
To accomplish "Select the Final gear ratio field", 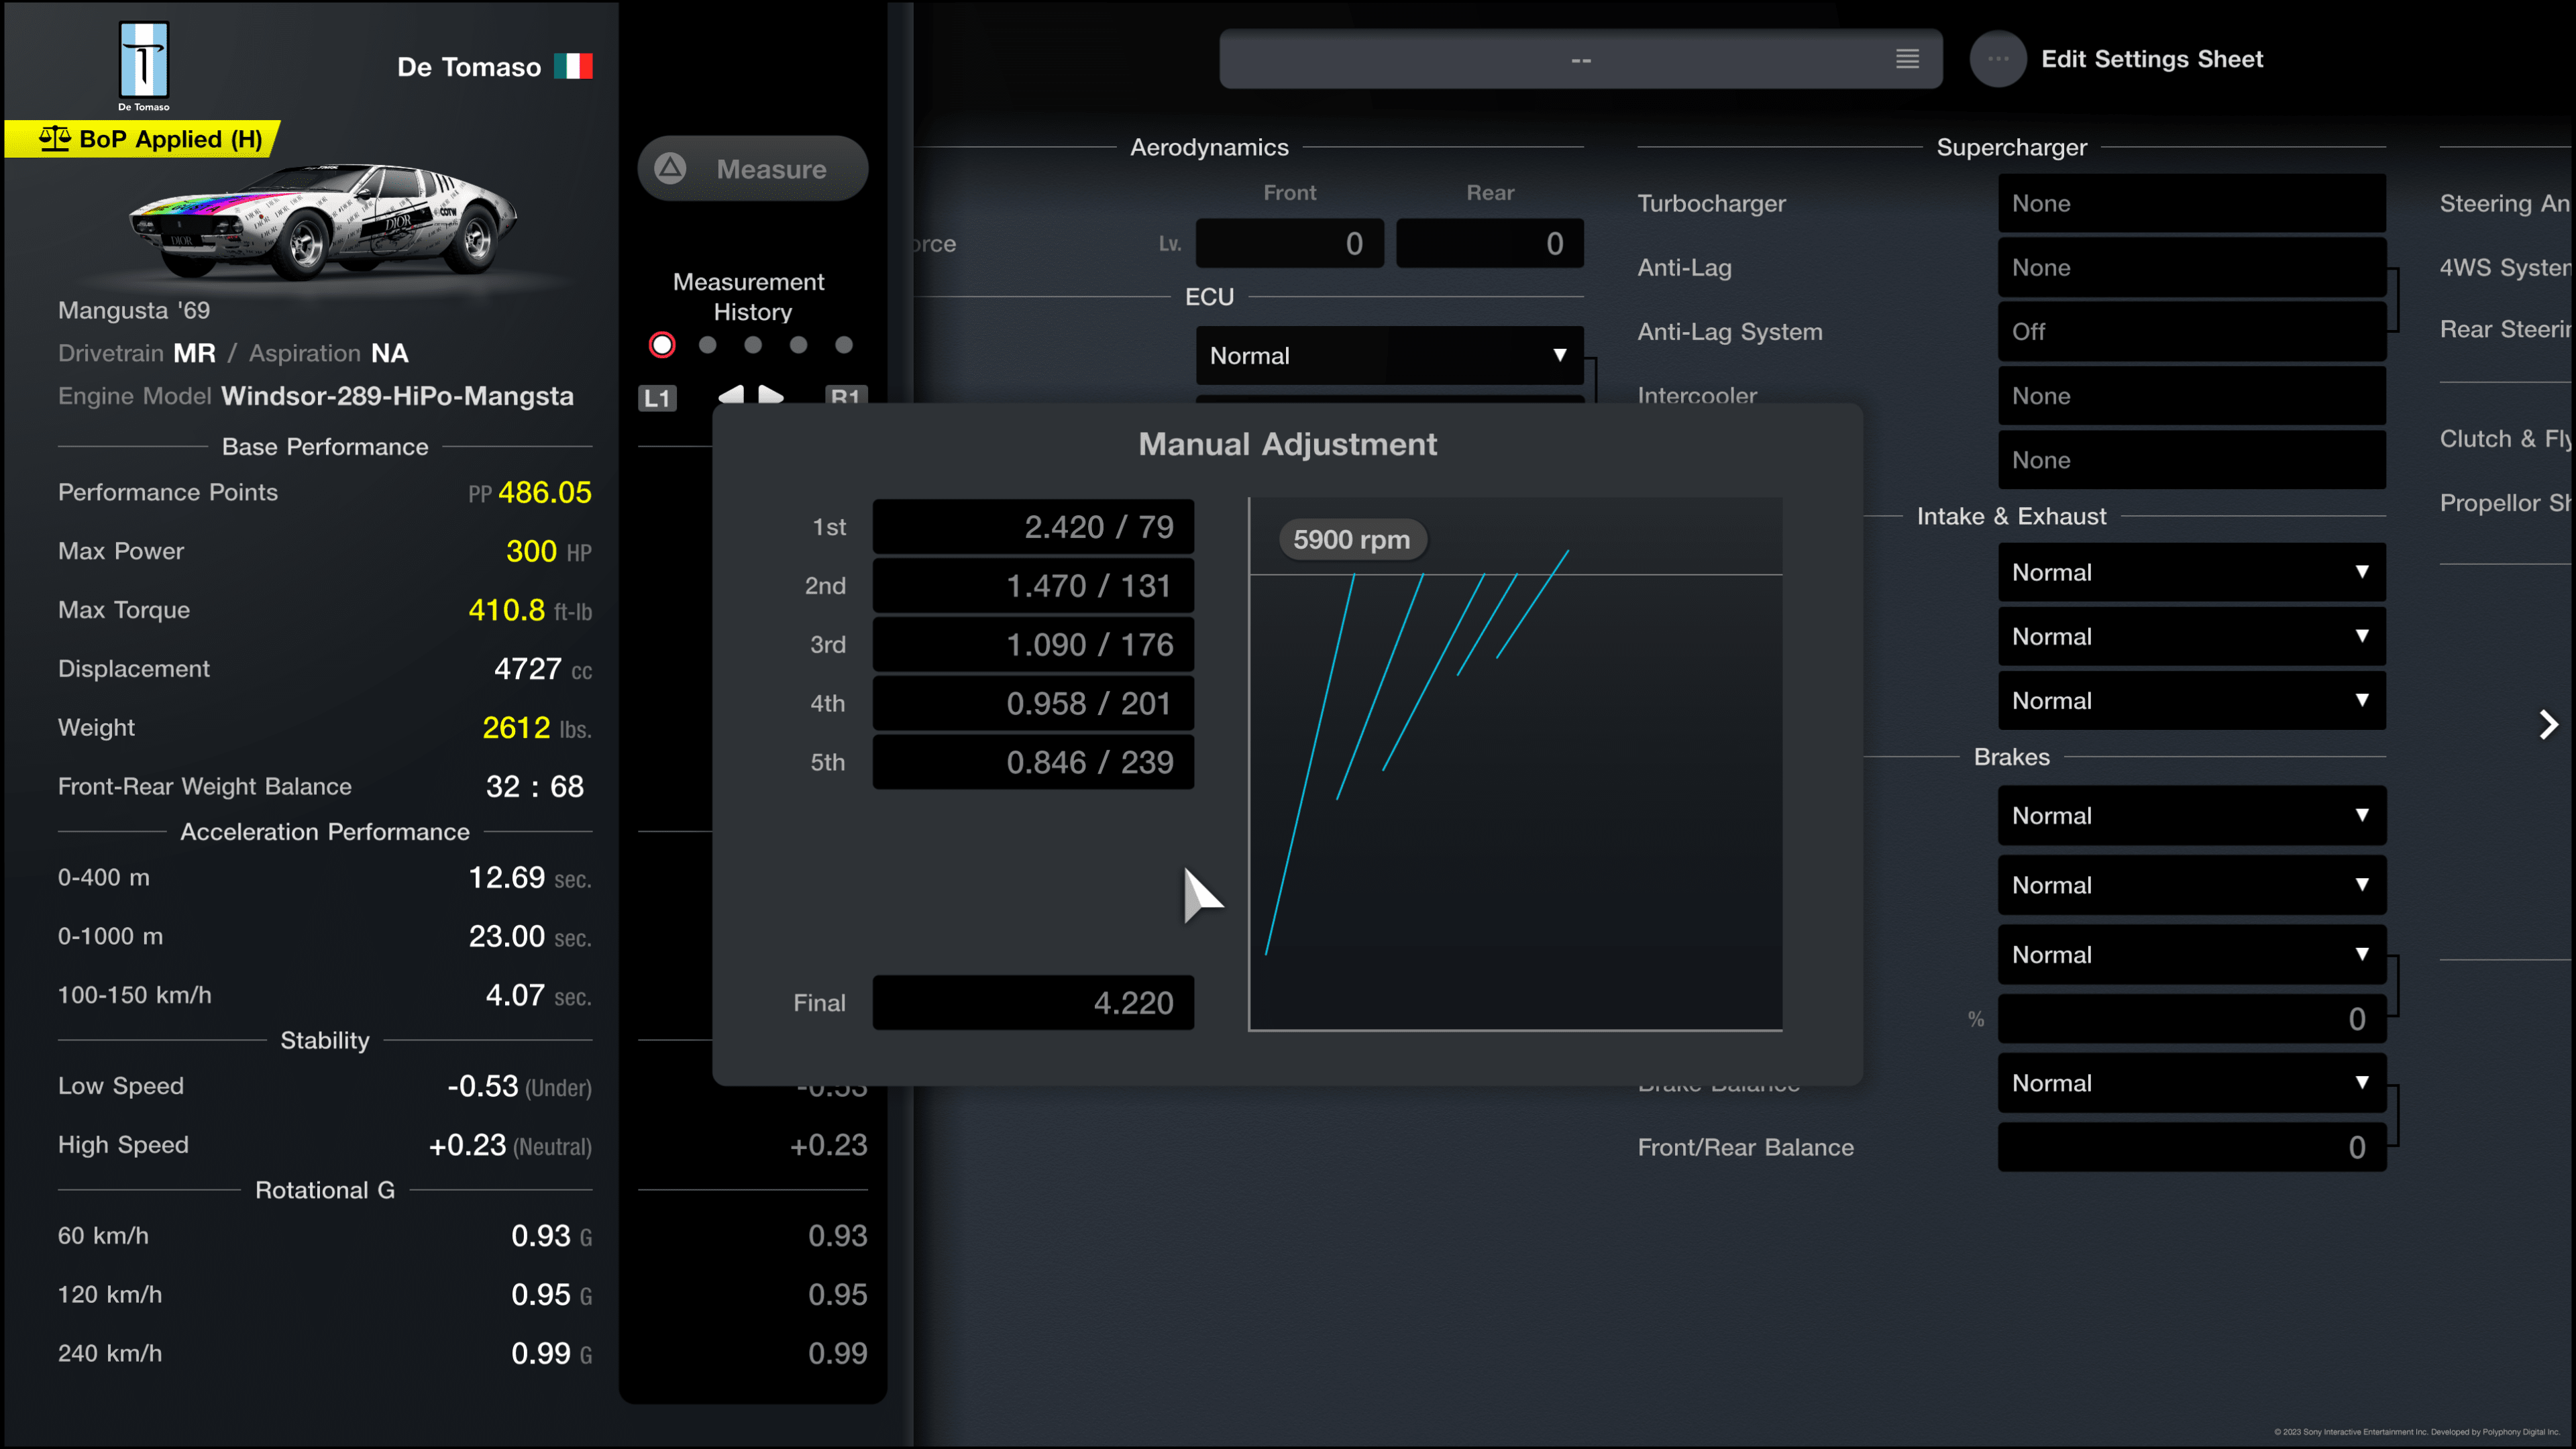I will (x=1033, y=1002).
